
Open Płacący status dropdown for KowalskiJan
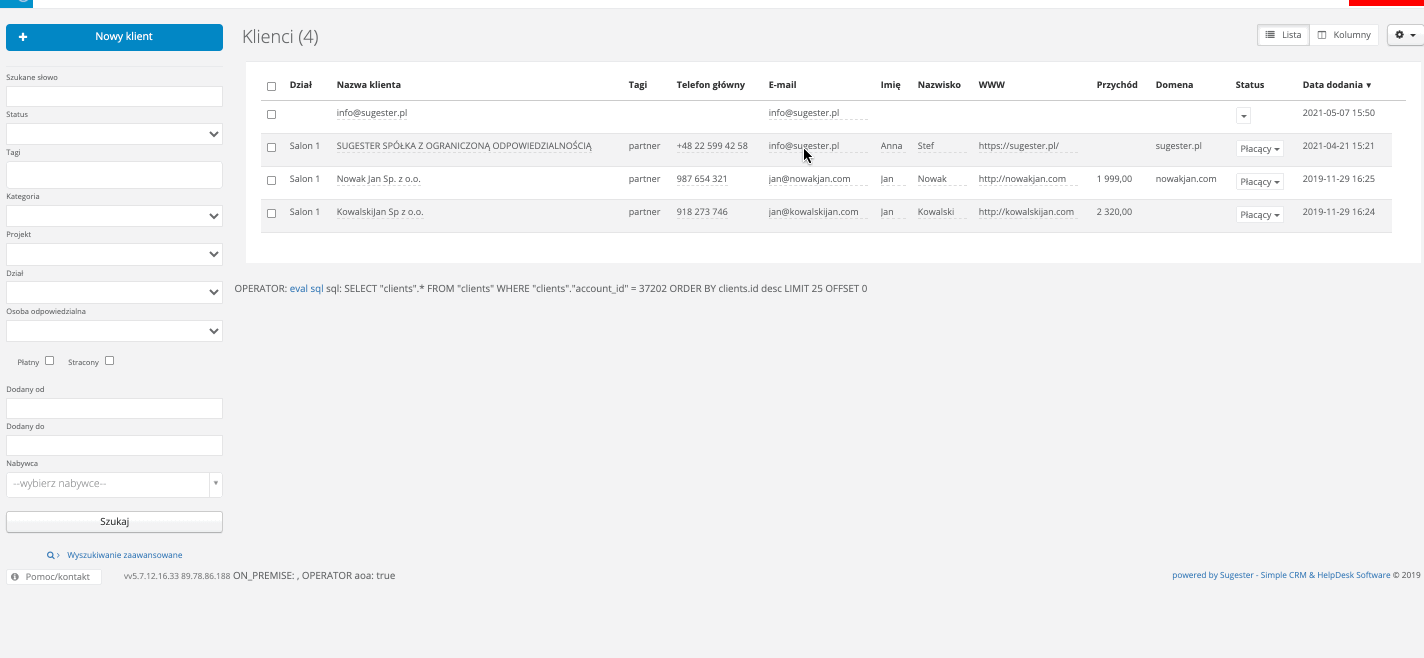(x=1260, y=215)
